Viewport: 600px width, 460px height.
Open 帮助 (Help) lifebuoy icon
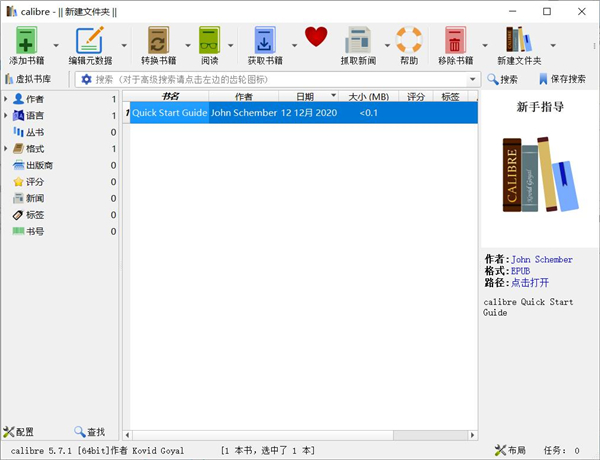click(409, 41)
